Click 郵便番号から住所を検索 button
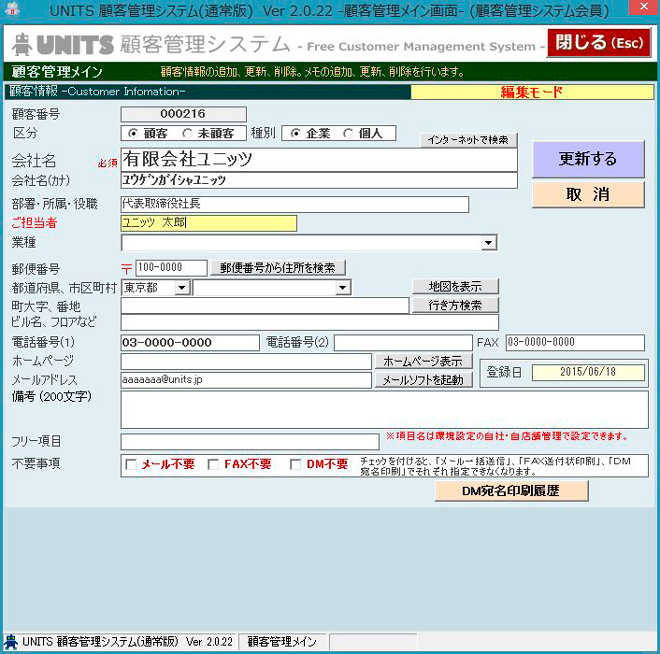Screen dimensions: 660x654 pyautogui.click(x=278, y=268)
